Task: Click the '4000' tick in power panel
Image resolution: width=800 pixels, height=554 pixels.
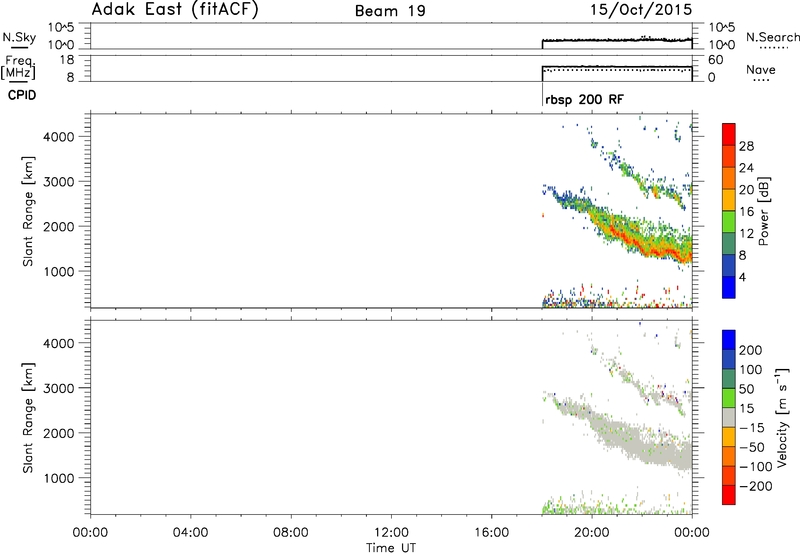Action: 59,137
